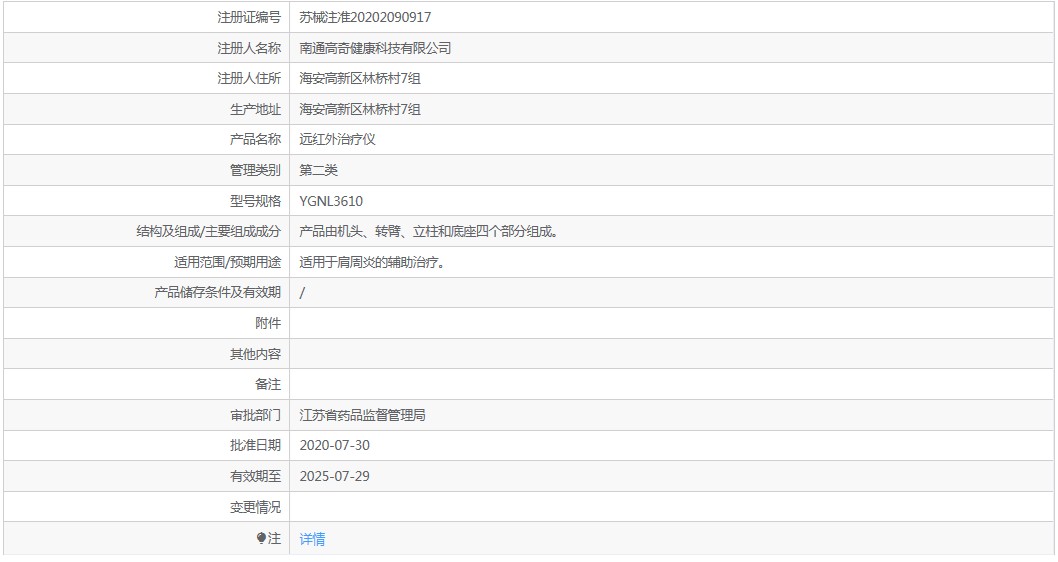Select address value in 注册人住所 row
This screenshot has width=1058, height=562.
click(360, 79)
